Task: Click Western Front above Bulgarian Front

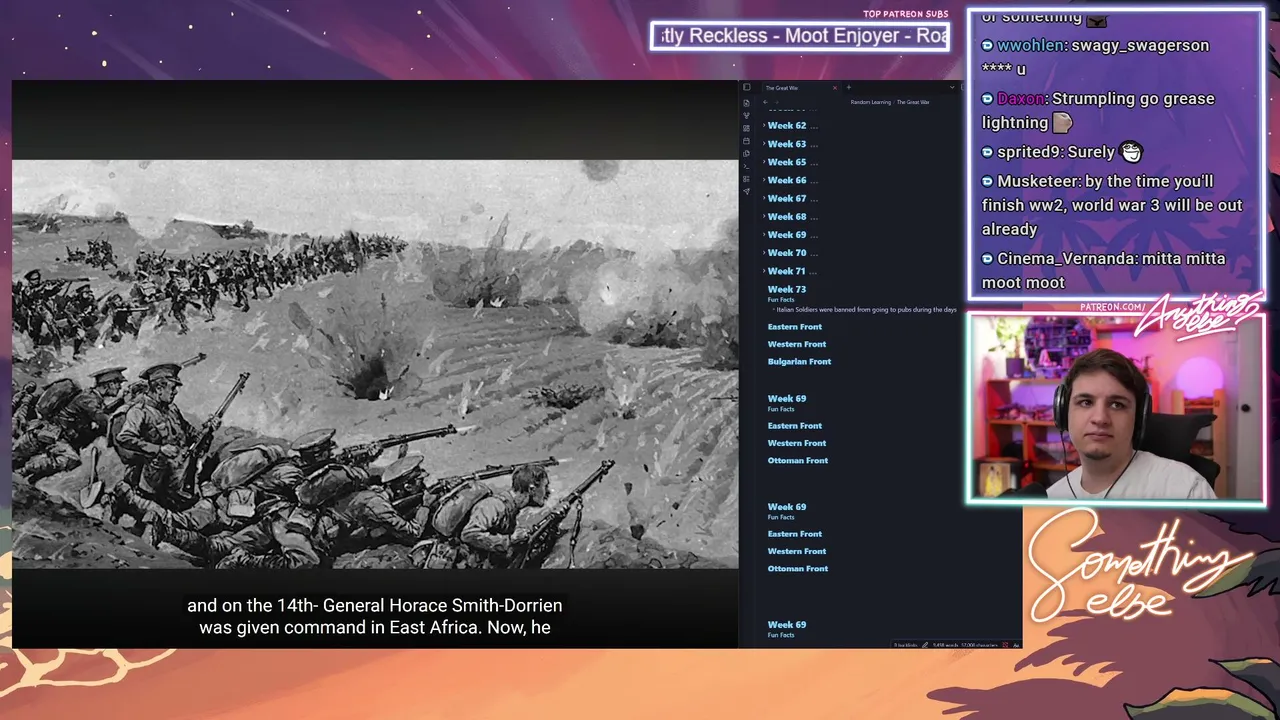Action: click(797, 344)
